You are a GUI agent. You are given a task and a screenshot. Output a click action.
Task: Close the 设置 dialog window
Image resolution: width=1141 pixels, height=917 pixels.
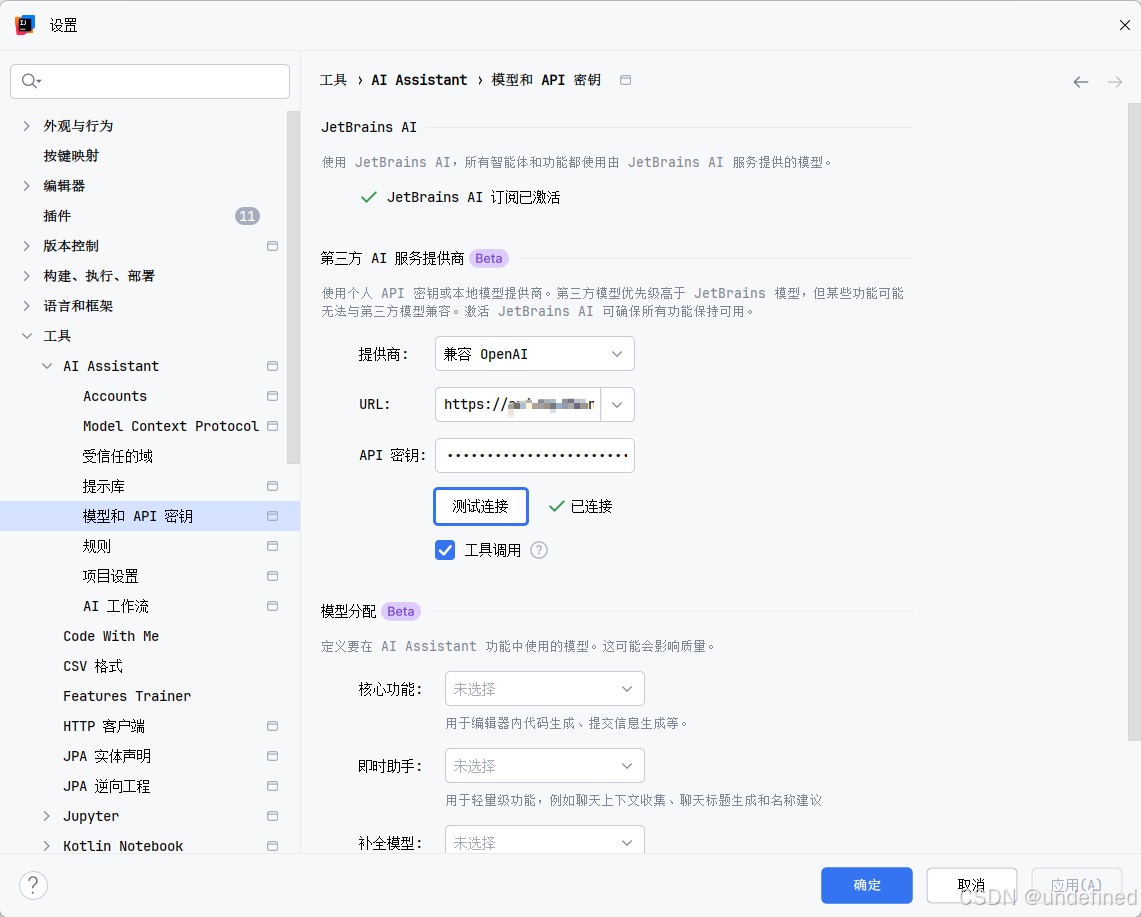(x=1124, y=25)
